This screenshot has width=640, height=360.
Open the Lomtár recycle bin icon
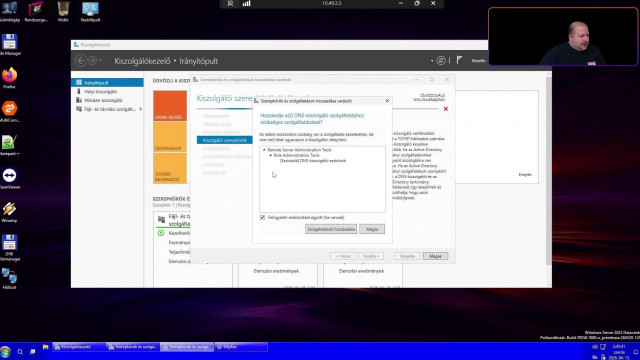point(63,11)
